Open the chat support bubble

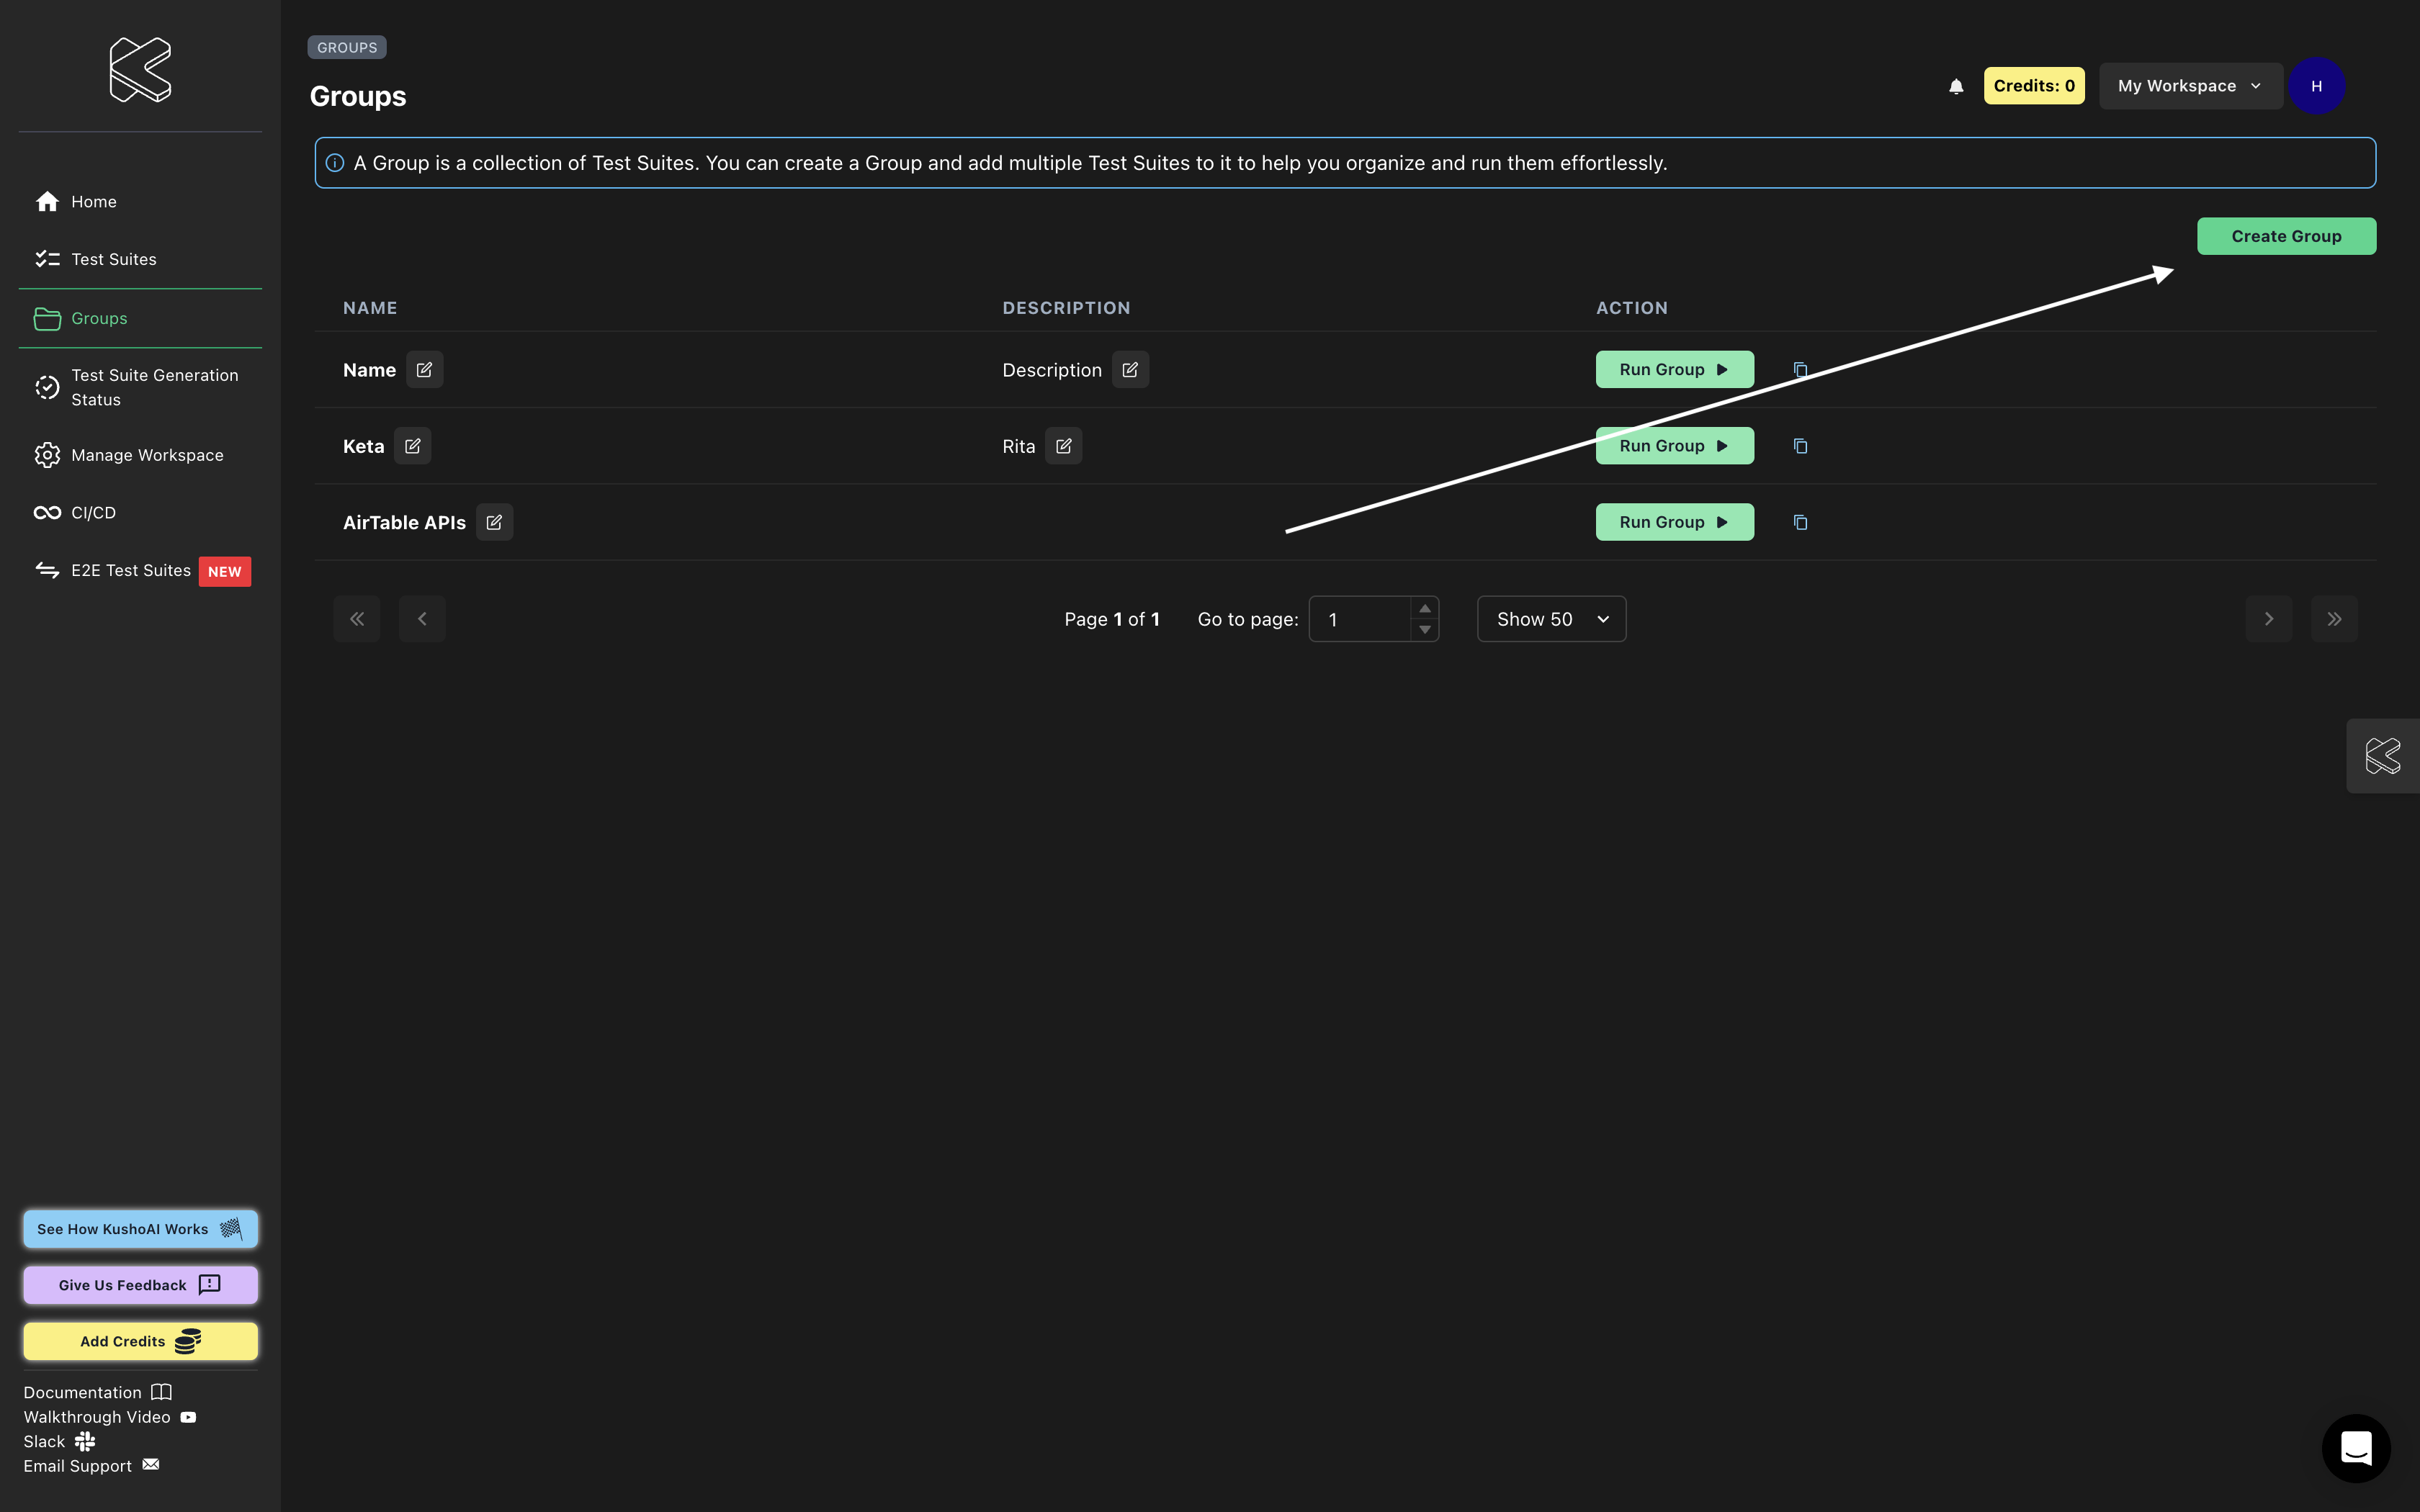[x=2355, y=1447]
